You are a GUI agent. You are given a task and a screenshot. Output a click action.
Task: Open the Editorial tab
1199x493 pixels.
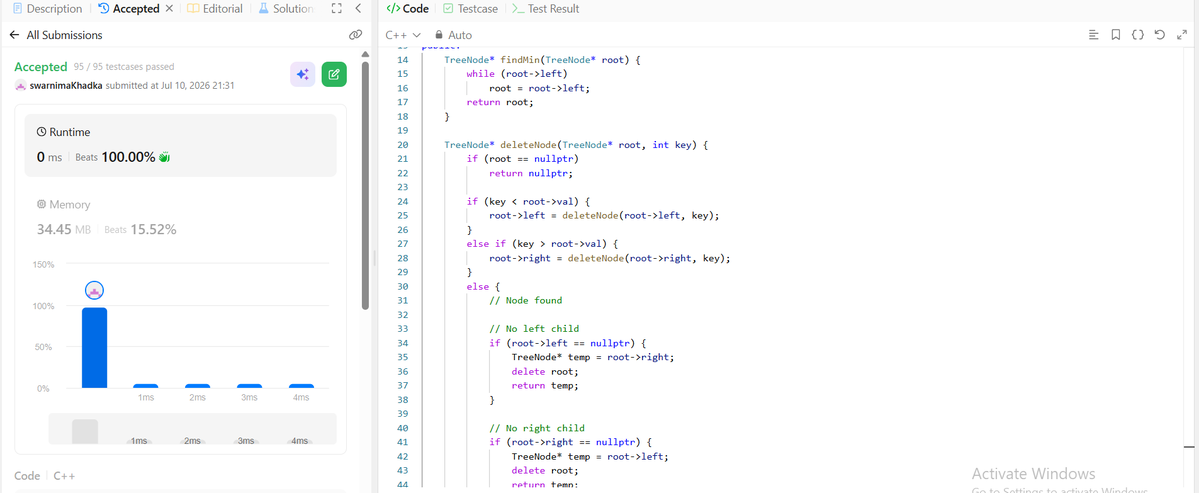(x=215, y=8)
